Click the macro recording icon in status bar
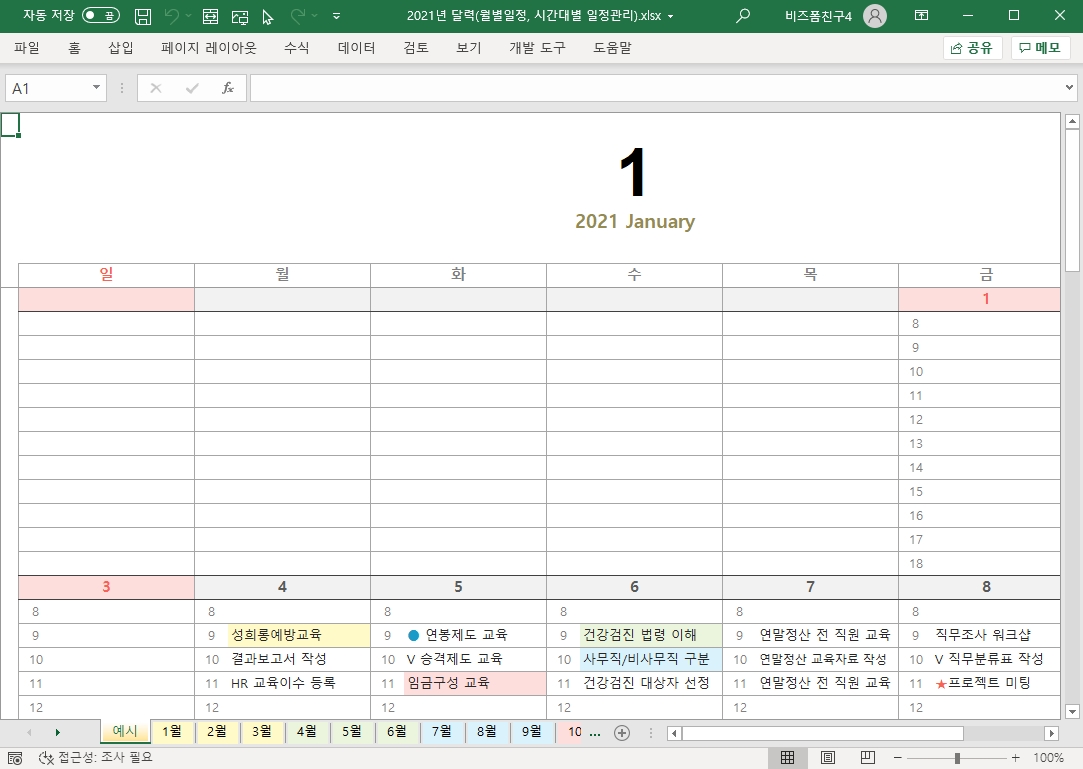The height and width of the screenshot is (769, 1083). pos(15,758)
